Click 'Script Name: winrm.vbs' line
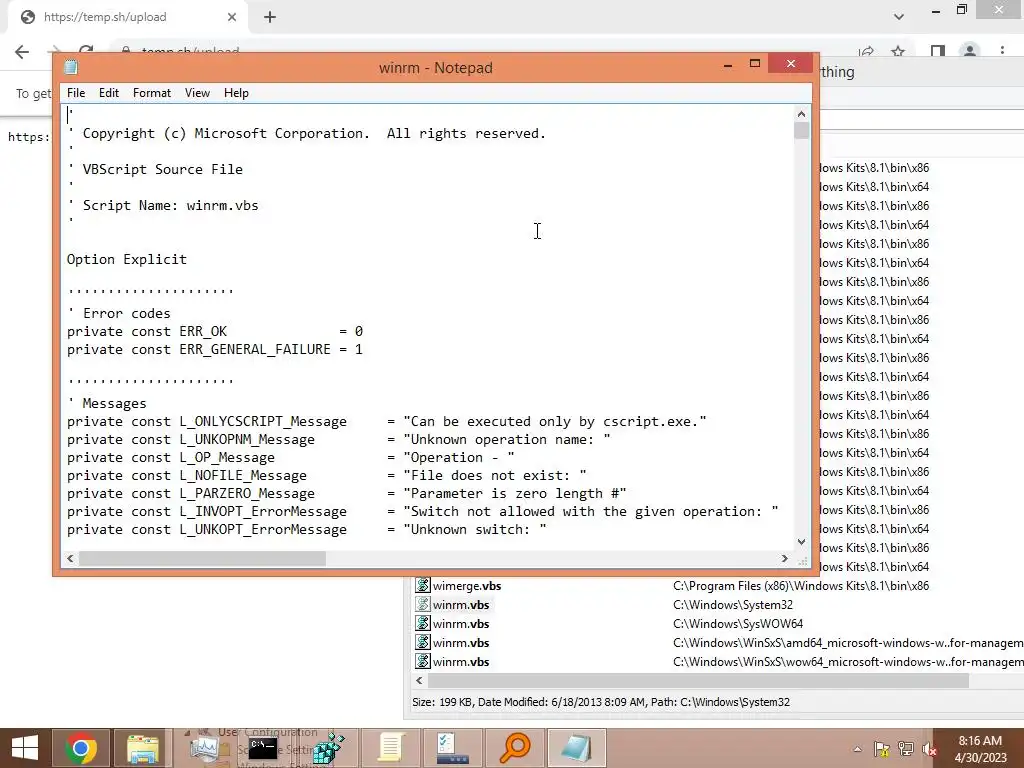1024x768 pixels. [163, 205]
